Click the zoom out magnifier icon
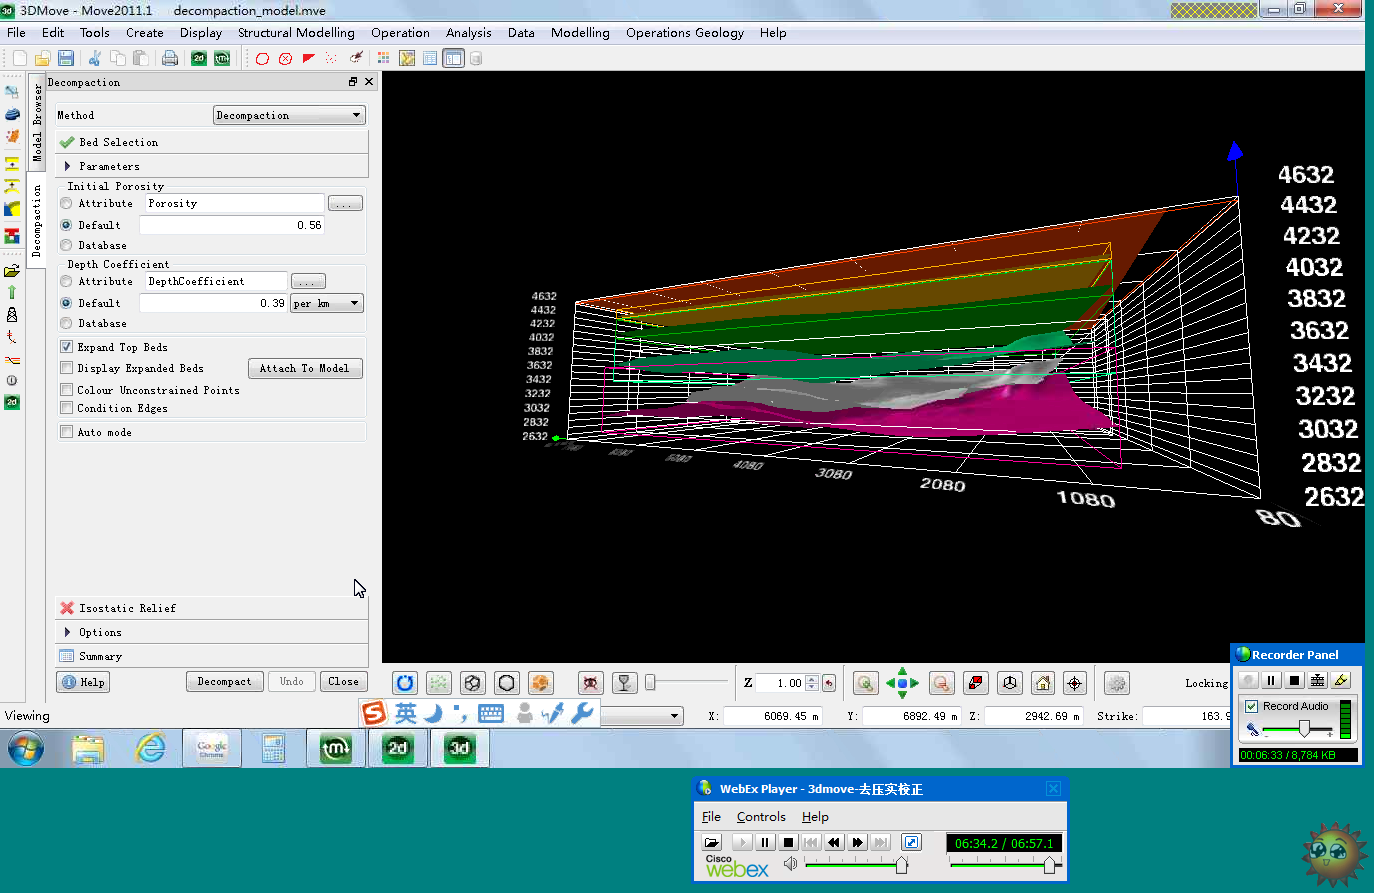The image size is (1374, 893). click(x=941, y=683)
